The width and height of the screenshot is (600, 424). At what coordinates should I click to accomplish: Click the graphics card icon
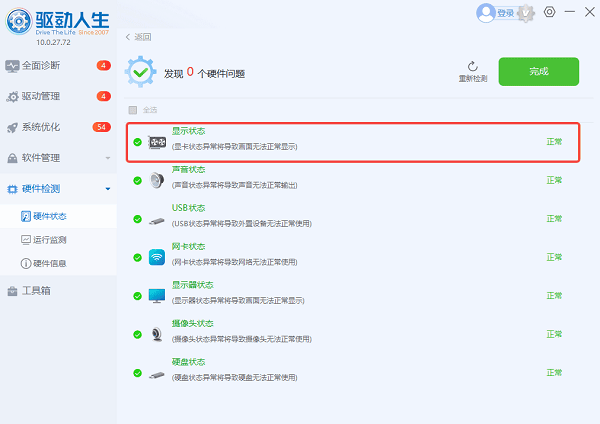[157, 142]
